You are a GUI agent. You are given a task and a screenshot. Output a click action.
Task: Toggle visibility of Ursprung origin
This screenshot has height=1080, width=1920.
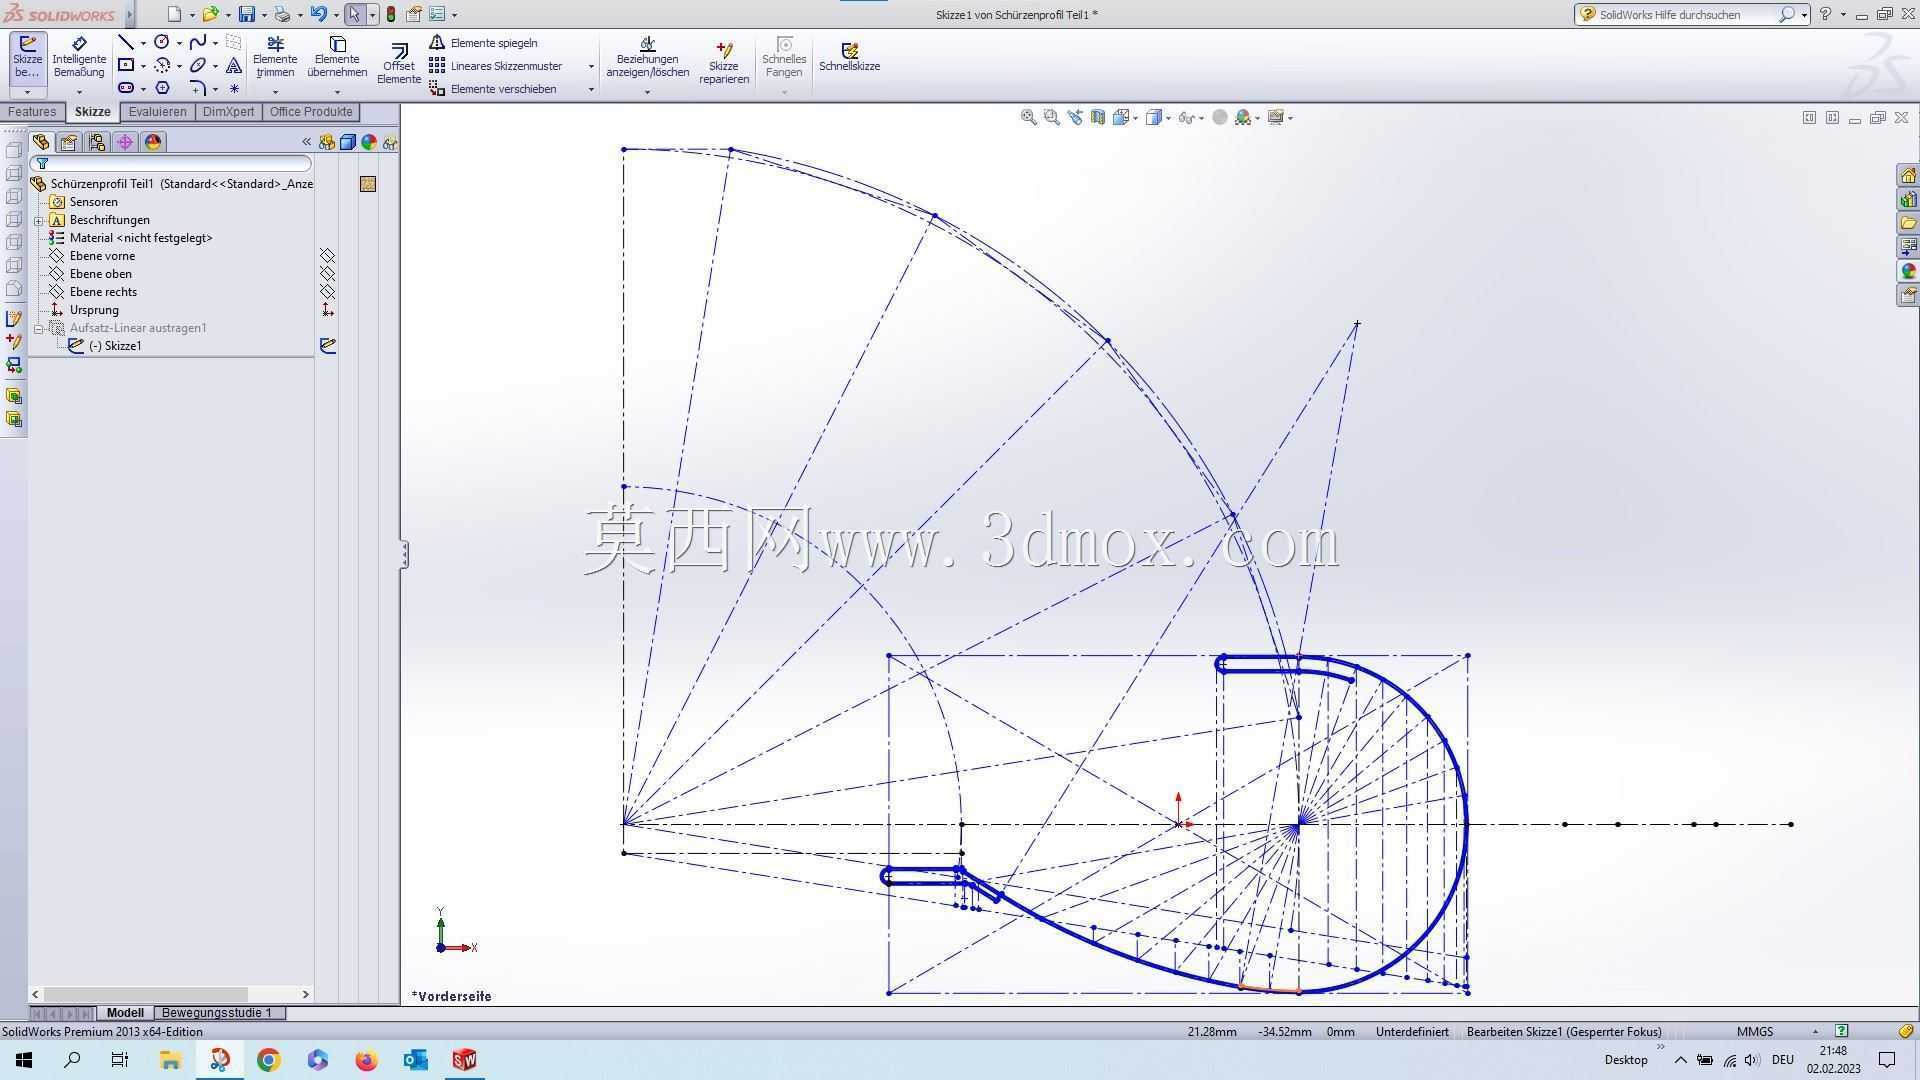tap(327, 310)
